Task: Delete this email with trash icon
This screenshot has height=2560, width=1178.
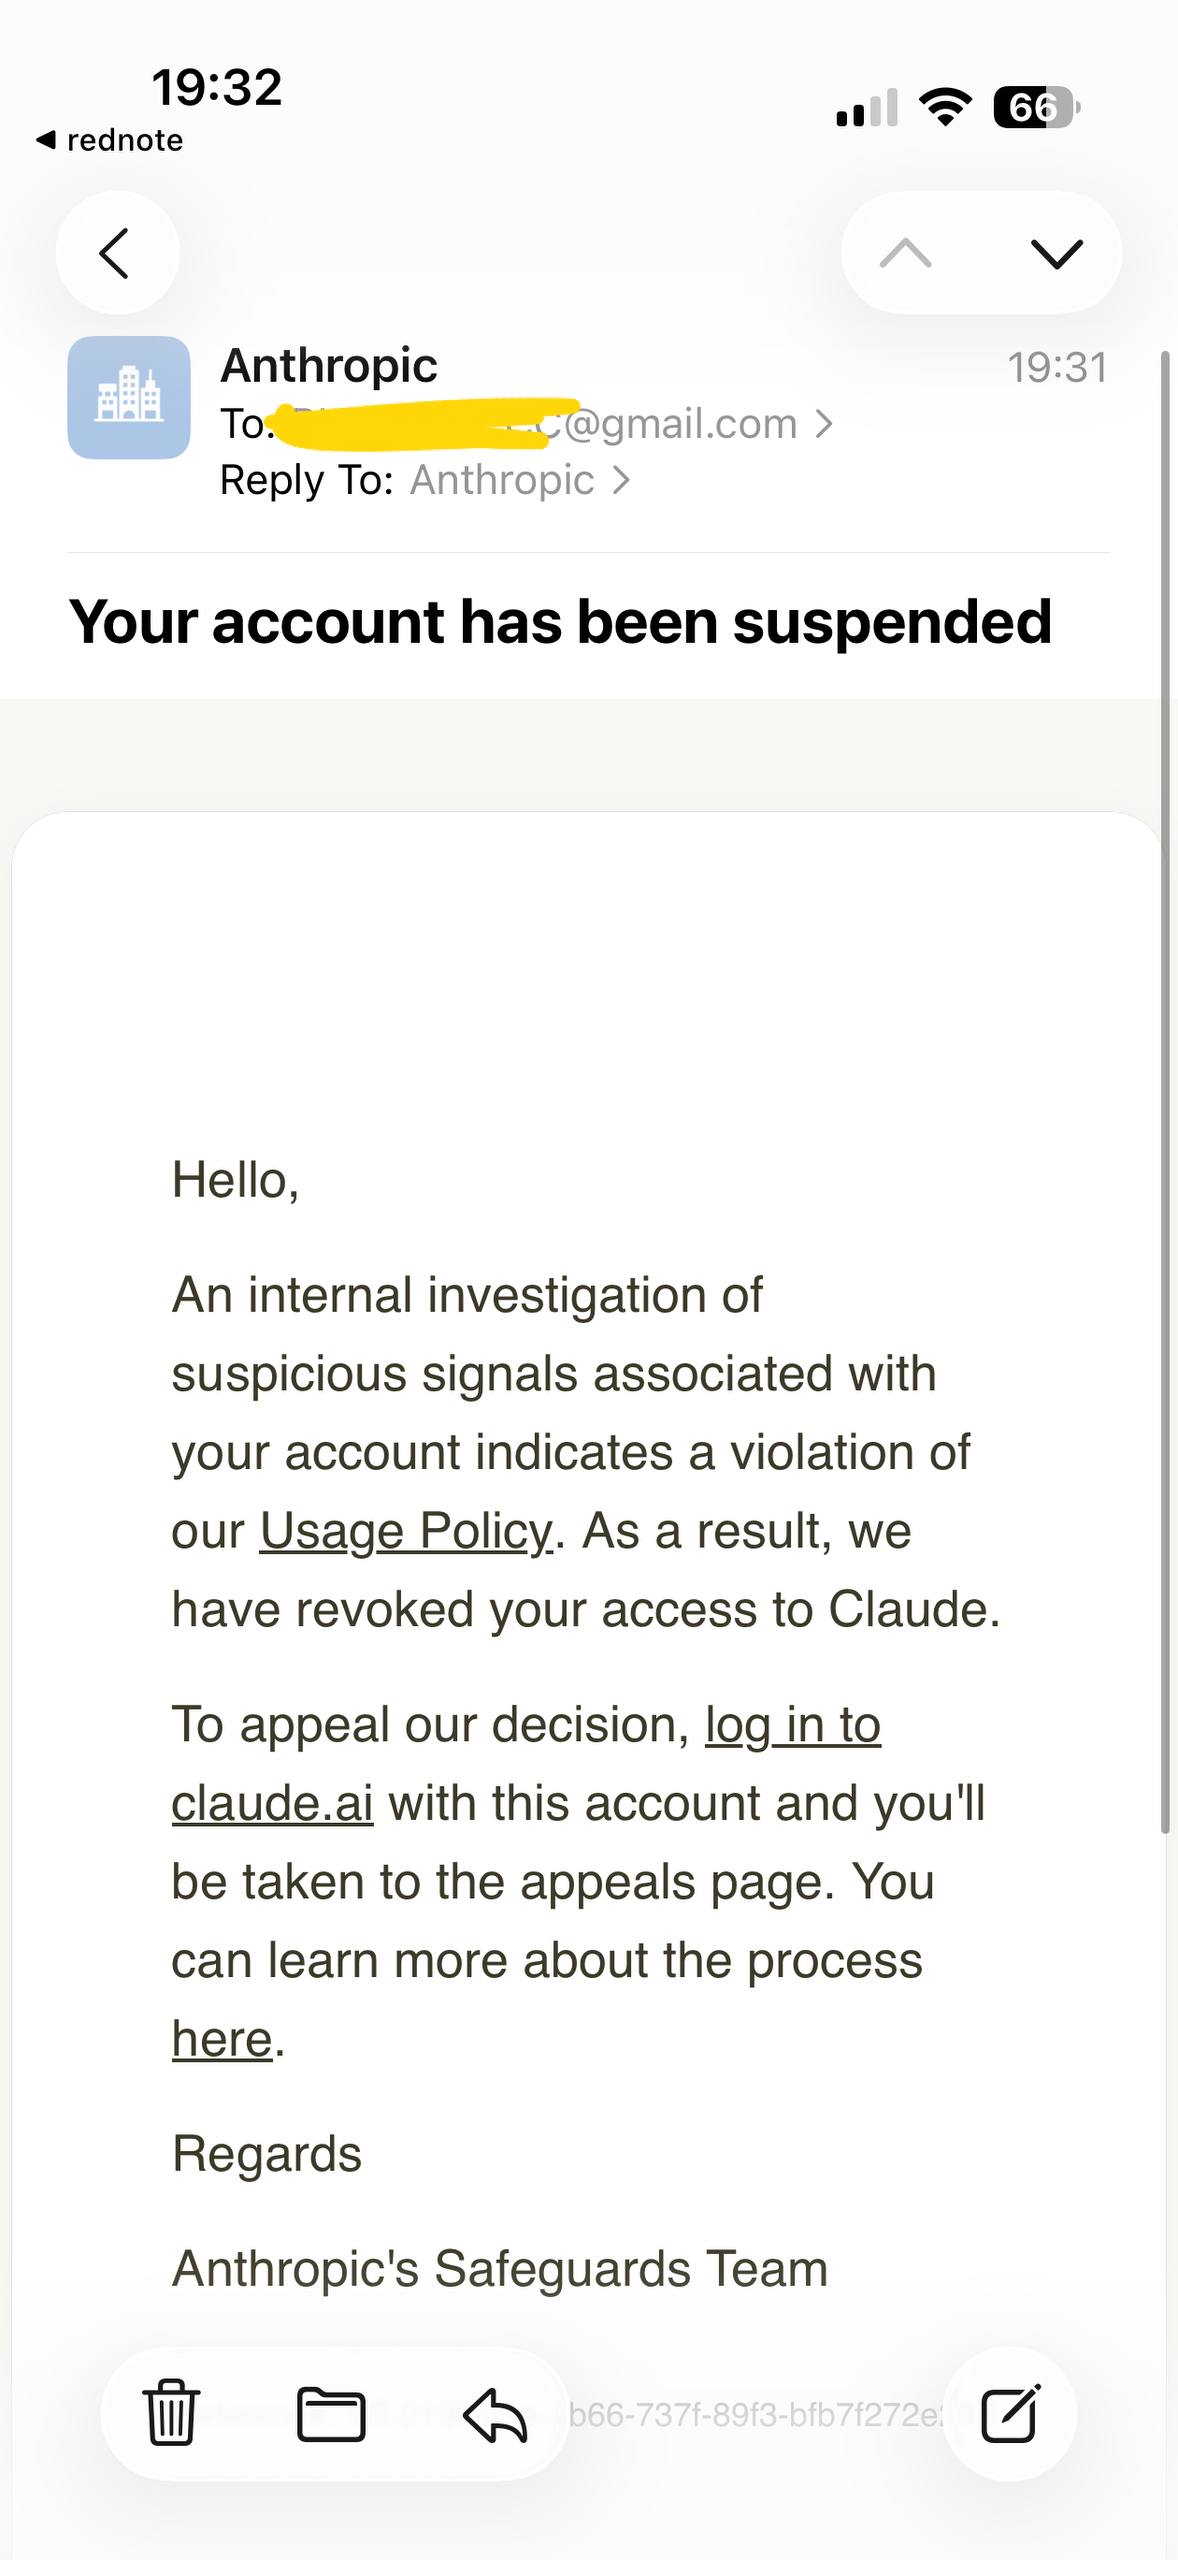Action: click(x=171, y=2412)
